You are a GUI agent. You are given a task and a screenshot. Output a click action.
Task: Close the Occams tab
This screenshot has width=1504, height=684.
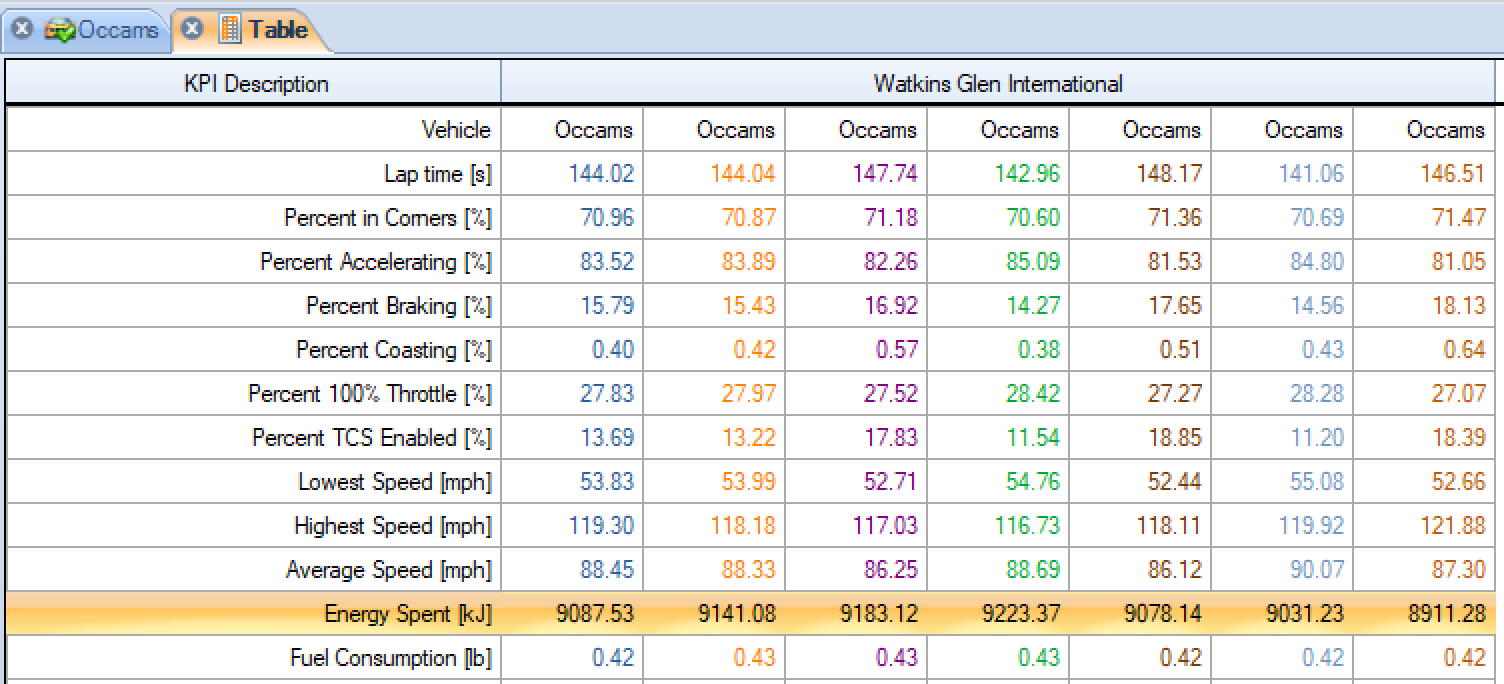22,30
